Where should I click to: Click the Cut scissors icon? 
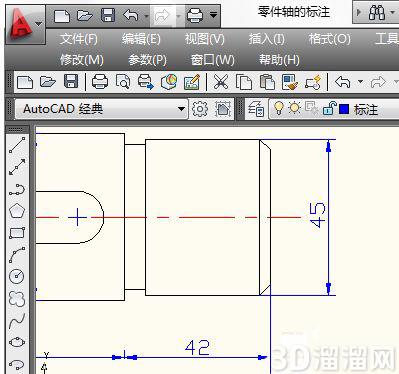click(221, 82)
